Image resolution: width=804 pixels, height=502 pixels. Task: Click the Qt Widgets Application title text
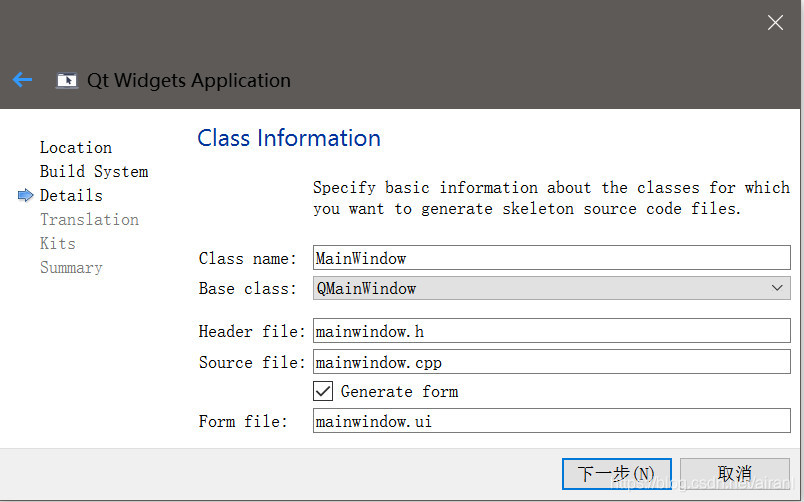(x=189, y=81)
